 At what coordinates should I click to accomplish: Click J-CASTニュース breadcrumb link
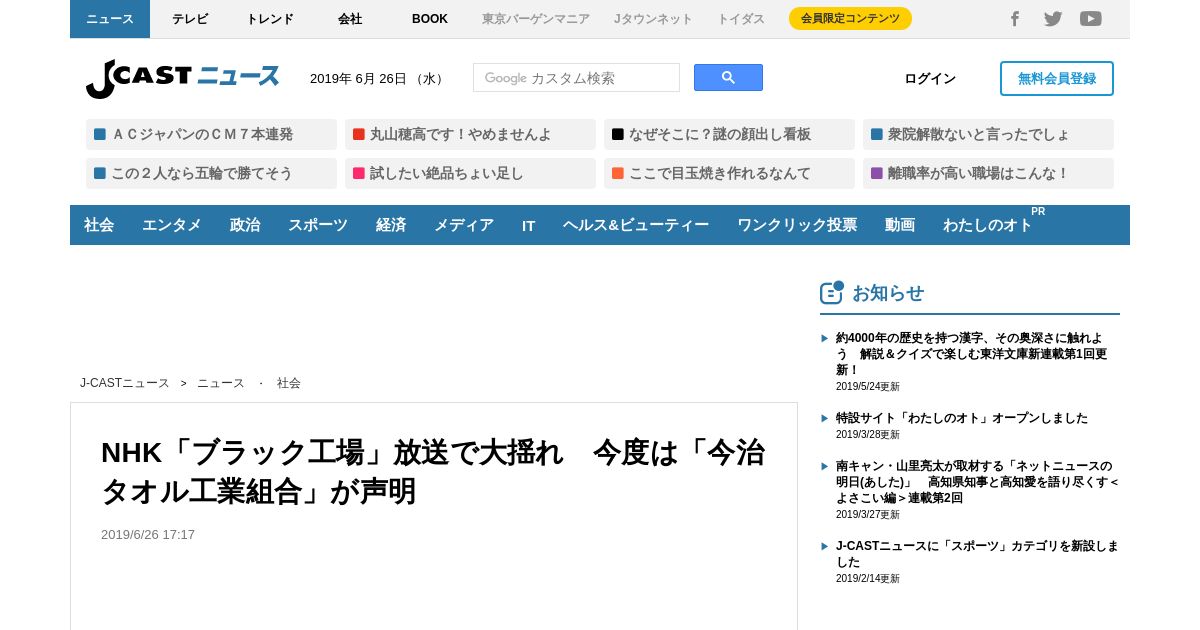click(x=125, y=383)
